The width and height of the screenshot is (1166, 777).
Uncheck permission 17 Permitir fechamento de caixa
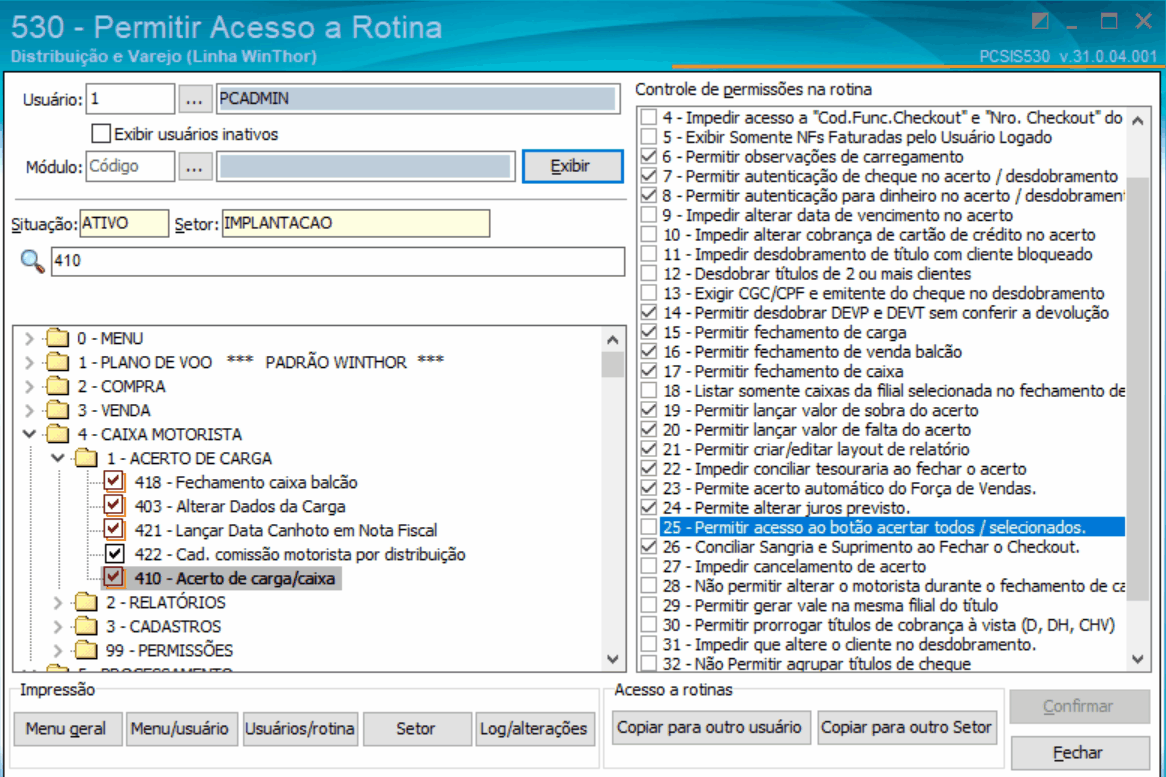[649, 371]
